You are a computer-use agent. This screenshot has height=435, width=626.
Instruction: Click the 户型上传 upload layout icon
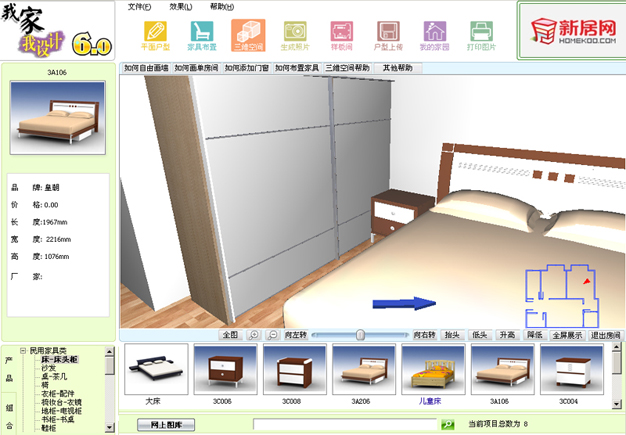[388, 37]
